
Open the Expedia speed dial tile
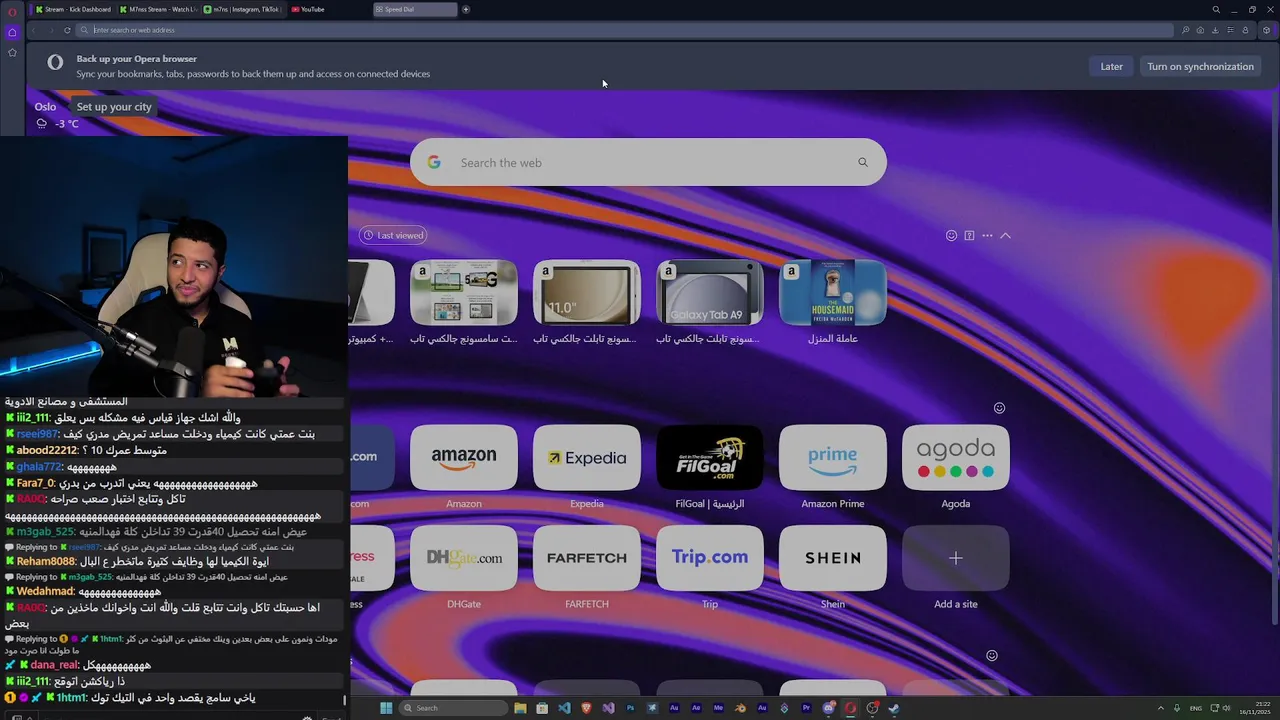click(x=587, y=458)
